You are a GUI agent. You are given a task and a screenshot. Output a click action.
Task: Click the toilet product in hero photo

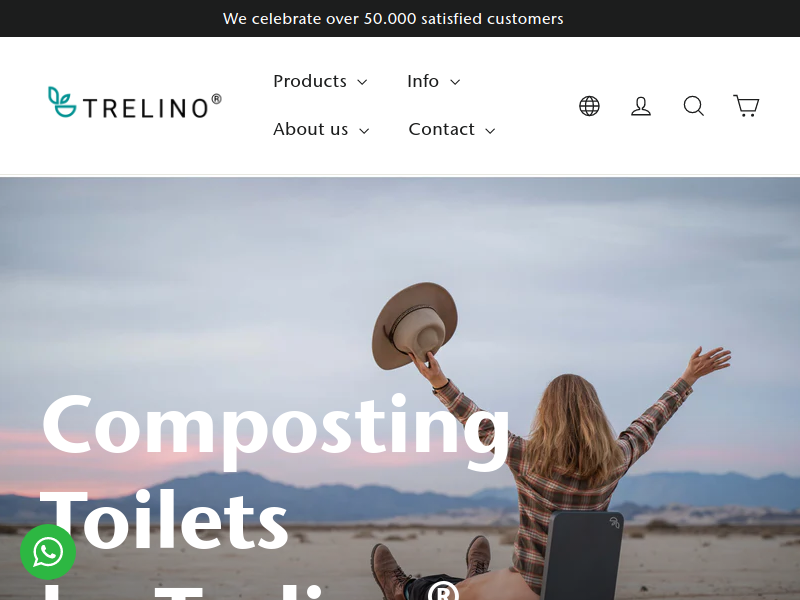(582, 556)
